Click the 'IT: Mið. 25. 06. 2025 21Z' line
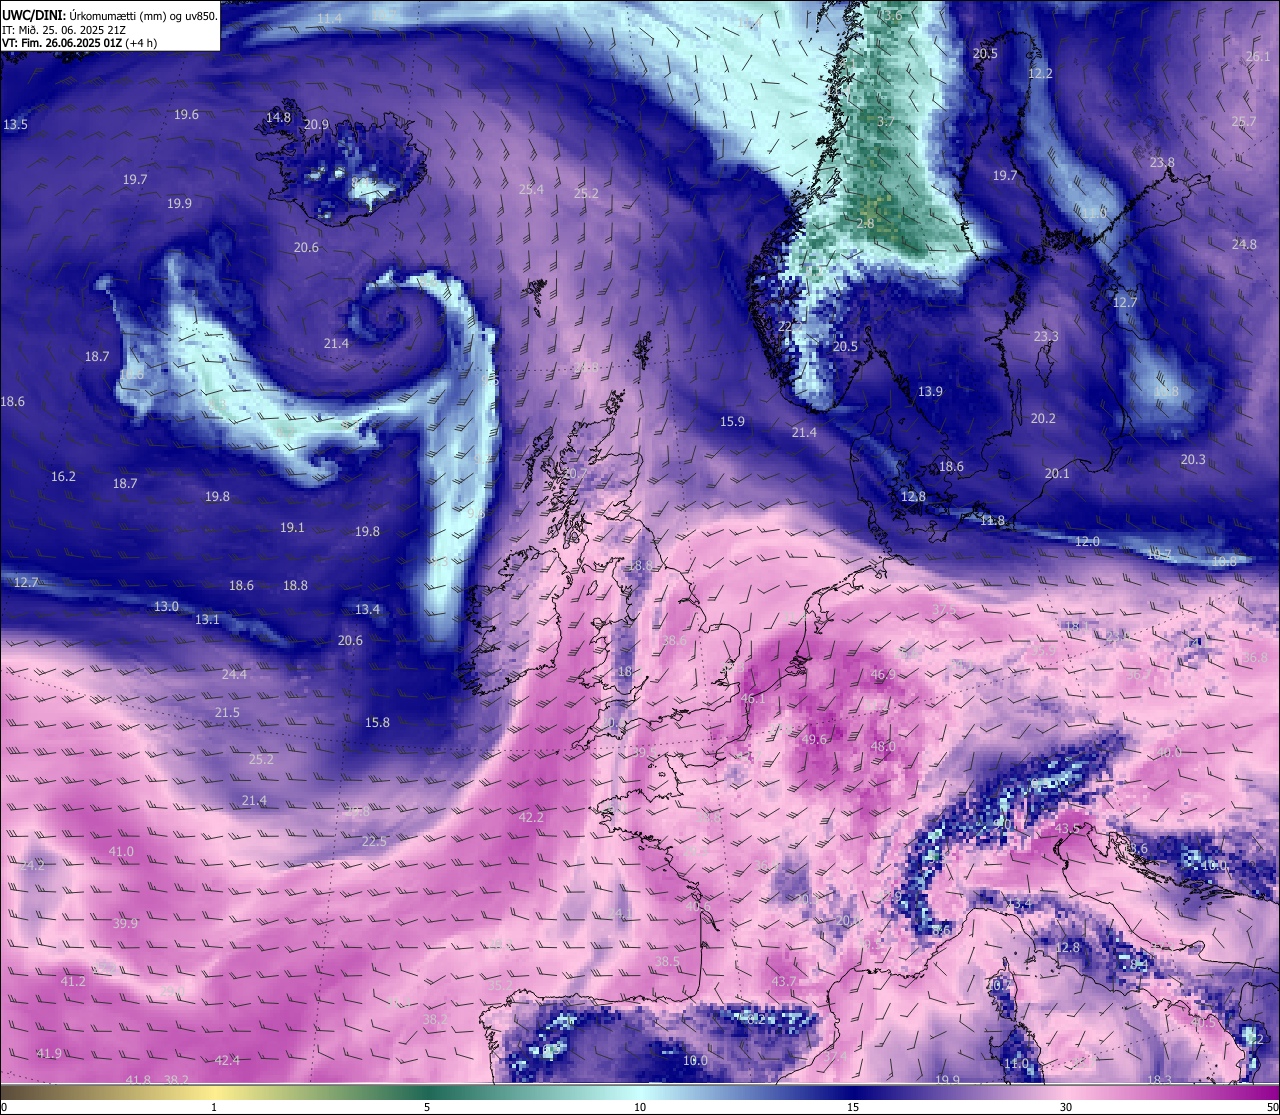1280x1115 pixels. tap(63, 30)
